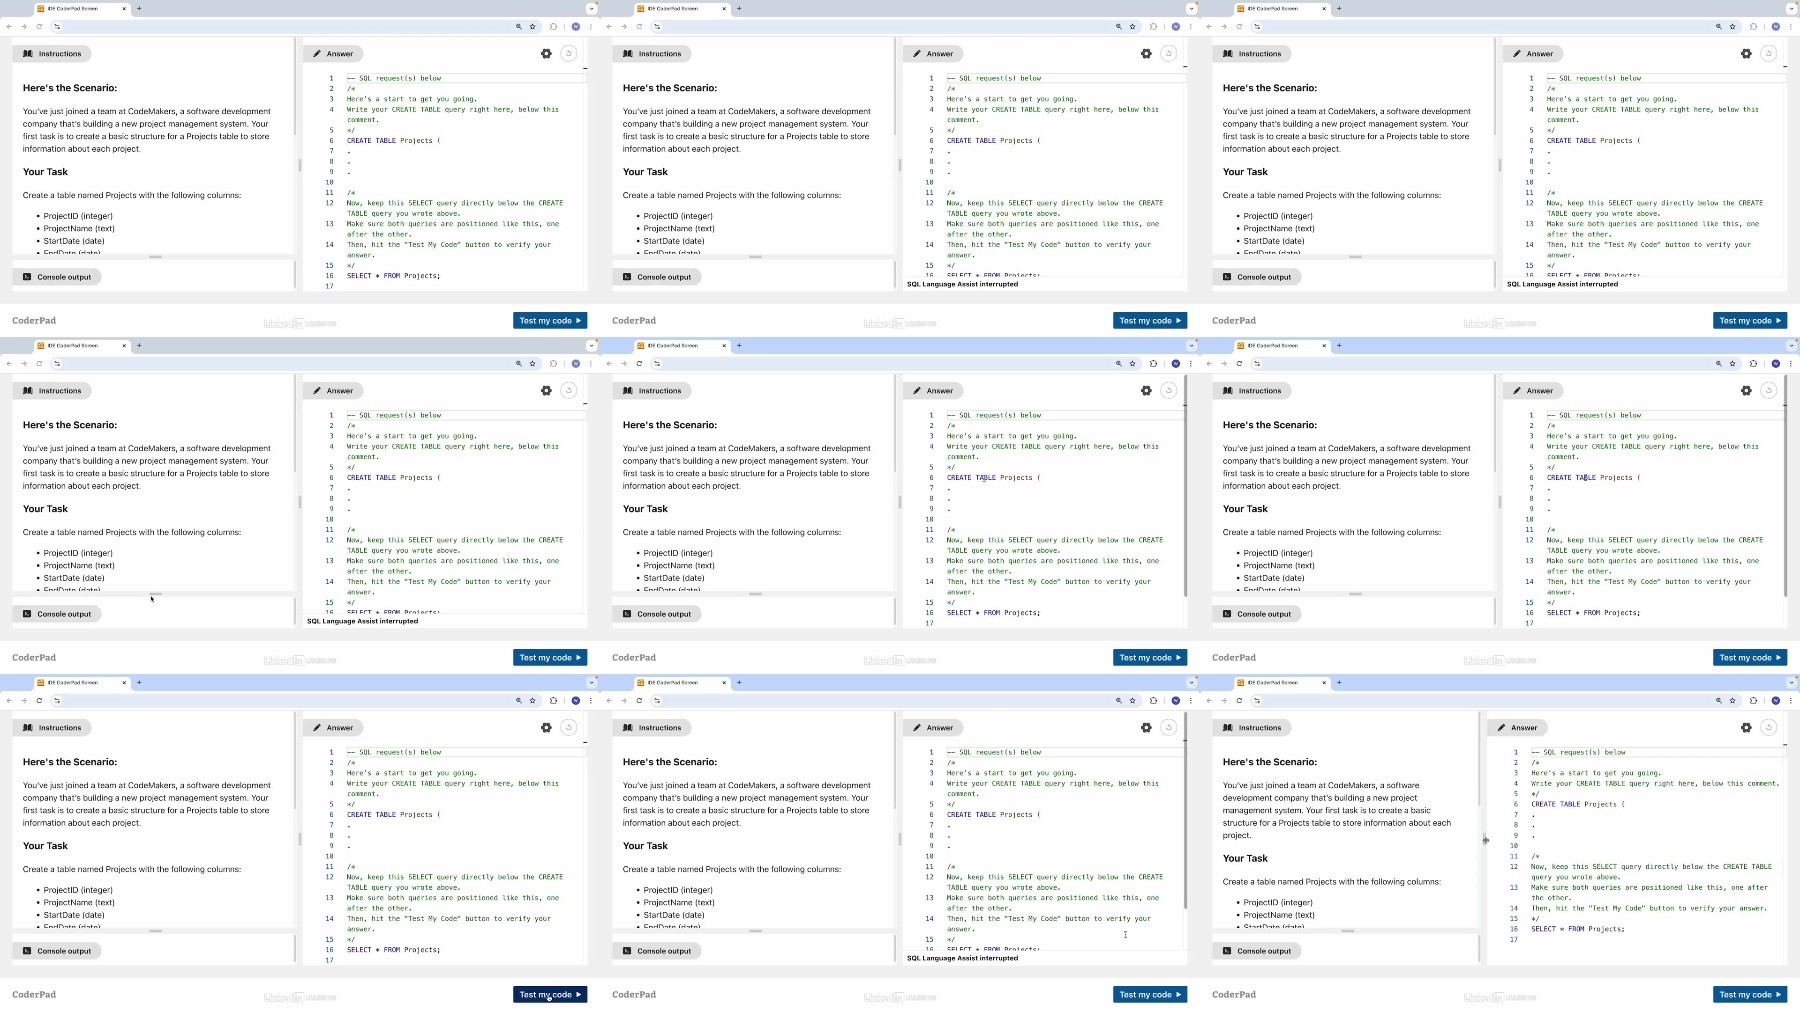Open site info icon in middle-left frame
Viewport: 1800px width, 1011px height.
57,364
